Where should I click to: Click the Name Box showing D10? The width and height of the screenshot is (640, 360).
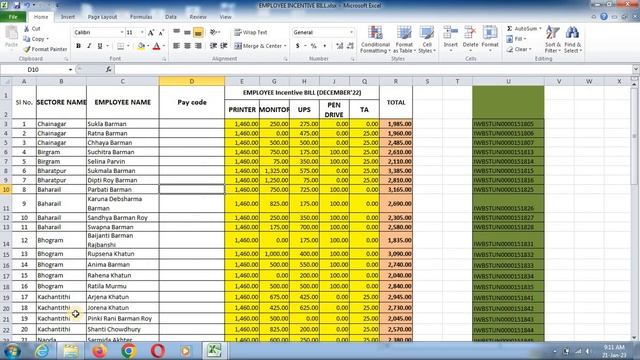click(x=33, y=70)
